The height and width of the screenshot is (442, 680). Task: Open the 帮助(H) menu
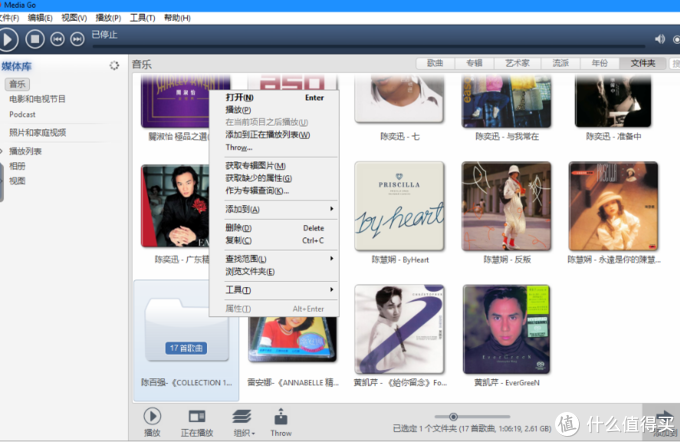click(177, 18)
